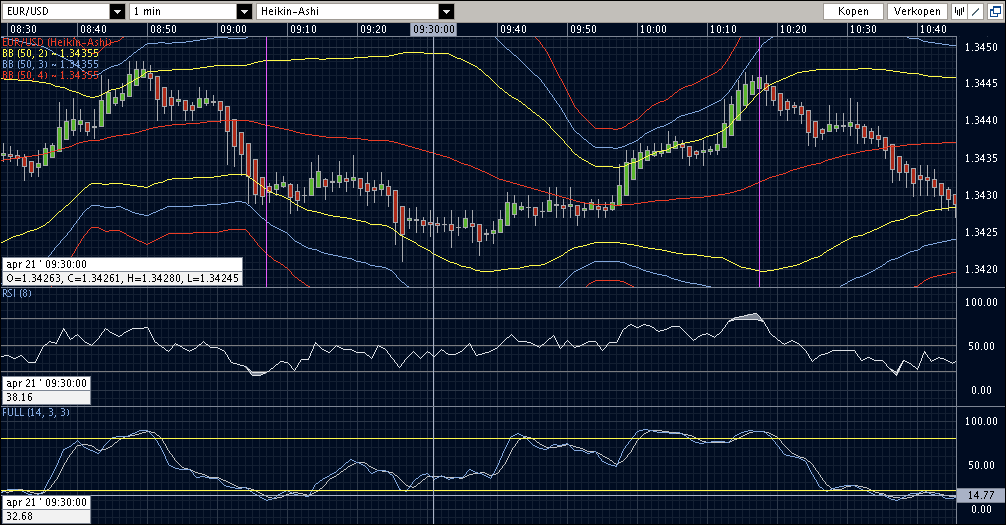
Task: Select the EUR/USD (Heikin-Ashi) legend label
Action: point(56,42)
